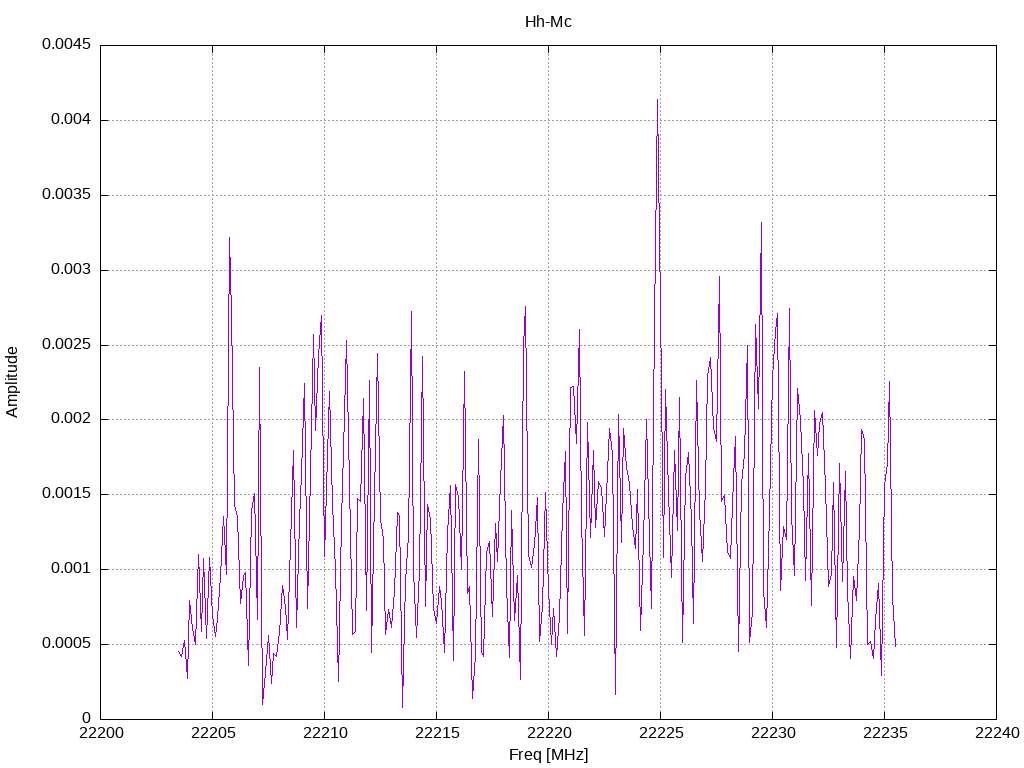Image resolution: width=1024 pixels, height=768 pixels.
Task: Click the y-axis tick label 0.0035
Action: tap(67, 195)
